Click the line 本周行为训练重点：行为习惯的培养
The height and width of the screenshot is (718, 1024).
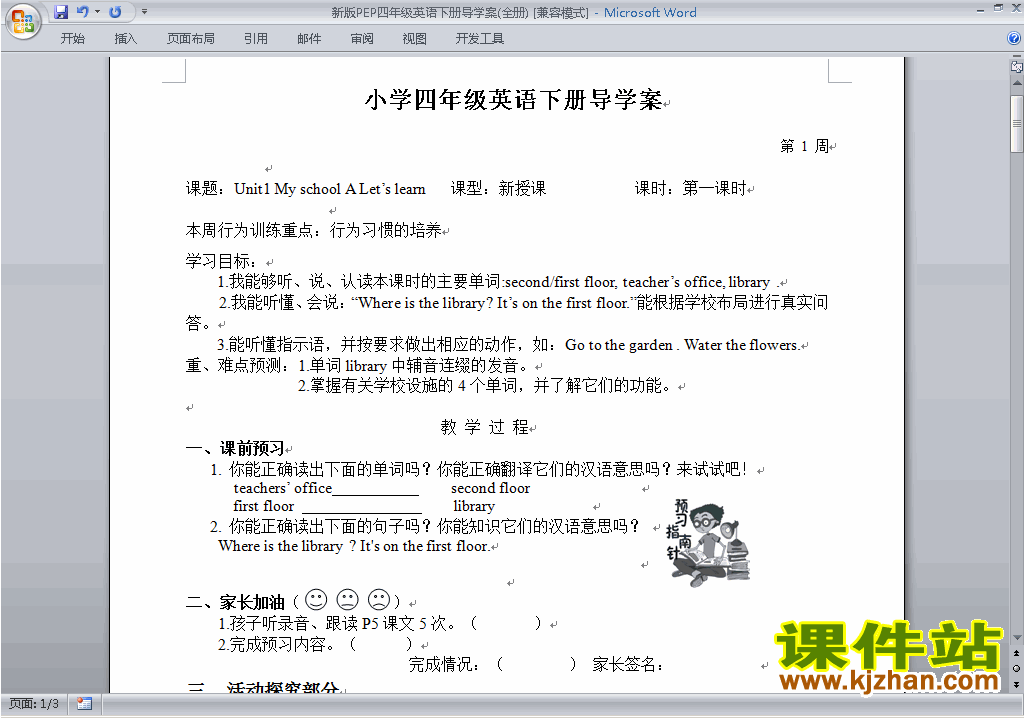click(313, 231)
